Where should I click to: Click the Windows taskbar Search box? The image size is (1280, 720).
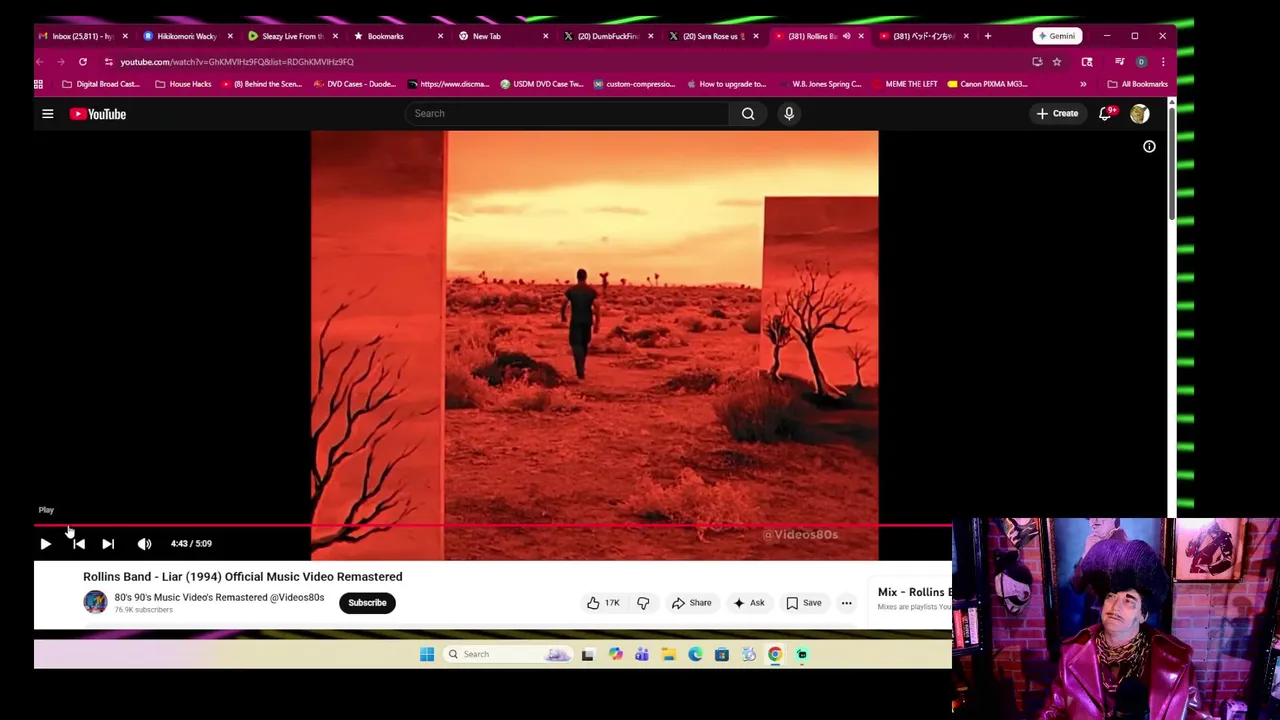coord(508,655)
